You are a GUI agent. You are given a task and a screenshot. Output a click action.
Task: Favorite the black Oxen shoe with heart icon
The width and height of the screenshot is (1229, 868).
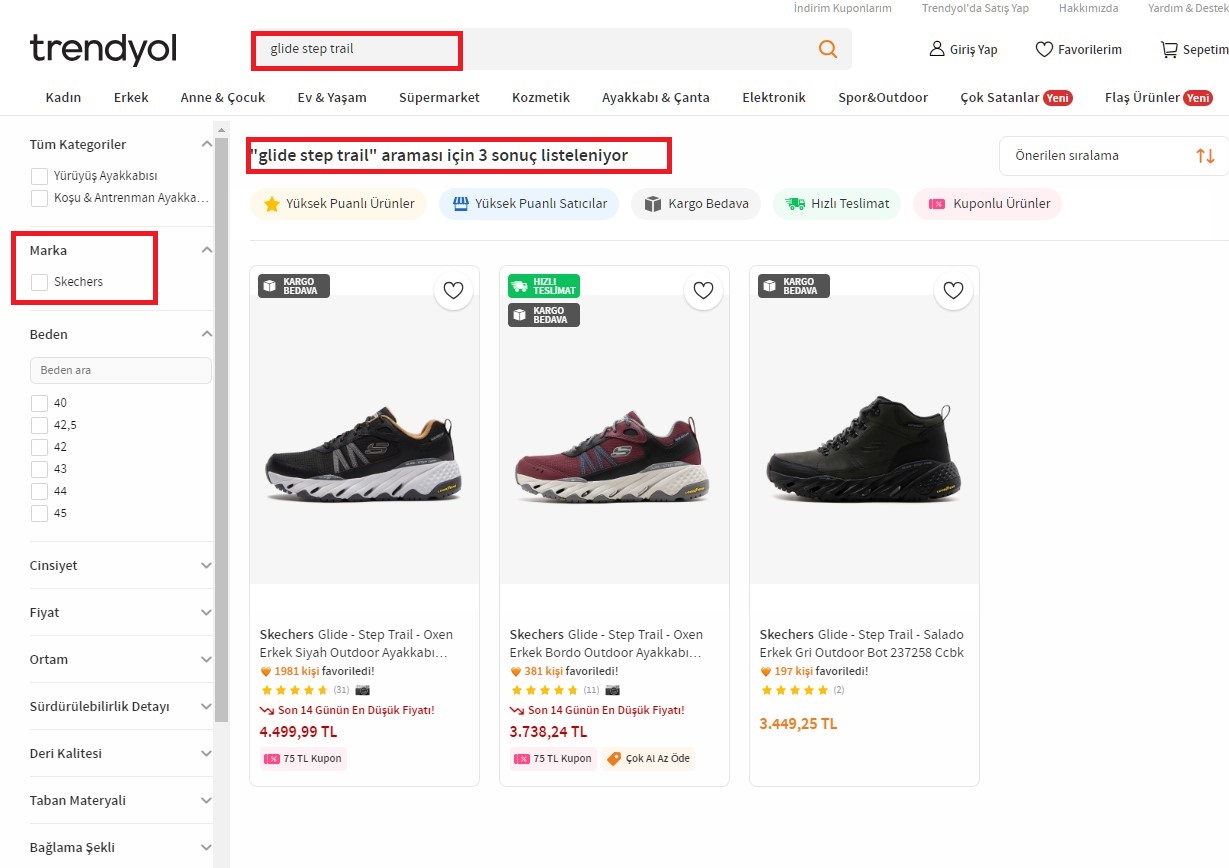point(453,290)
